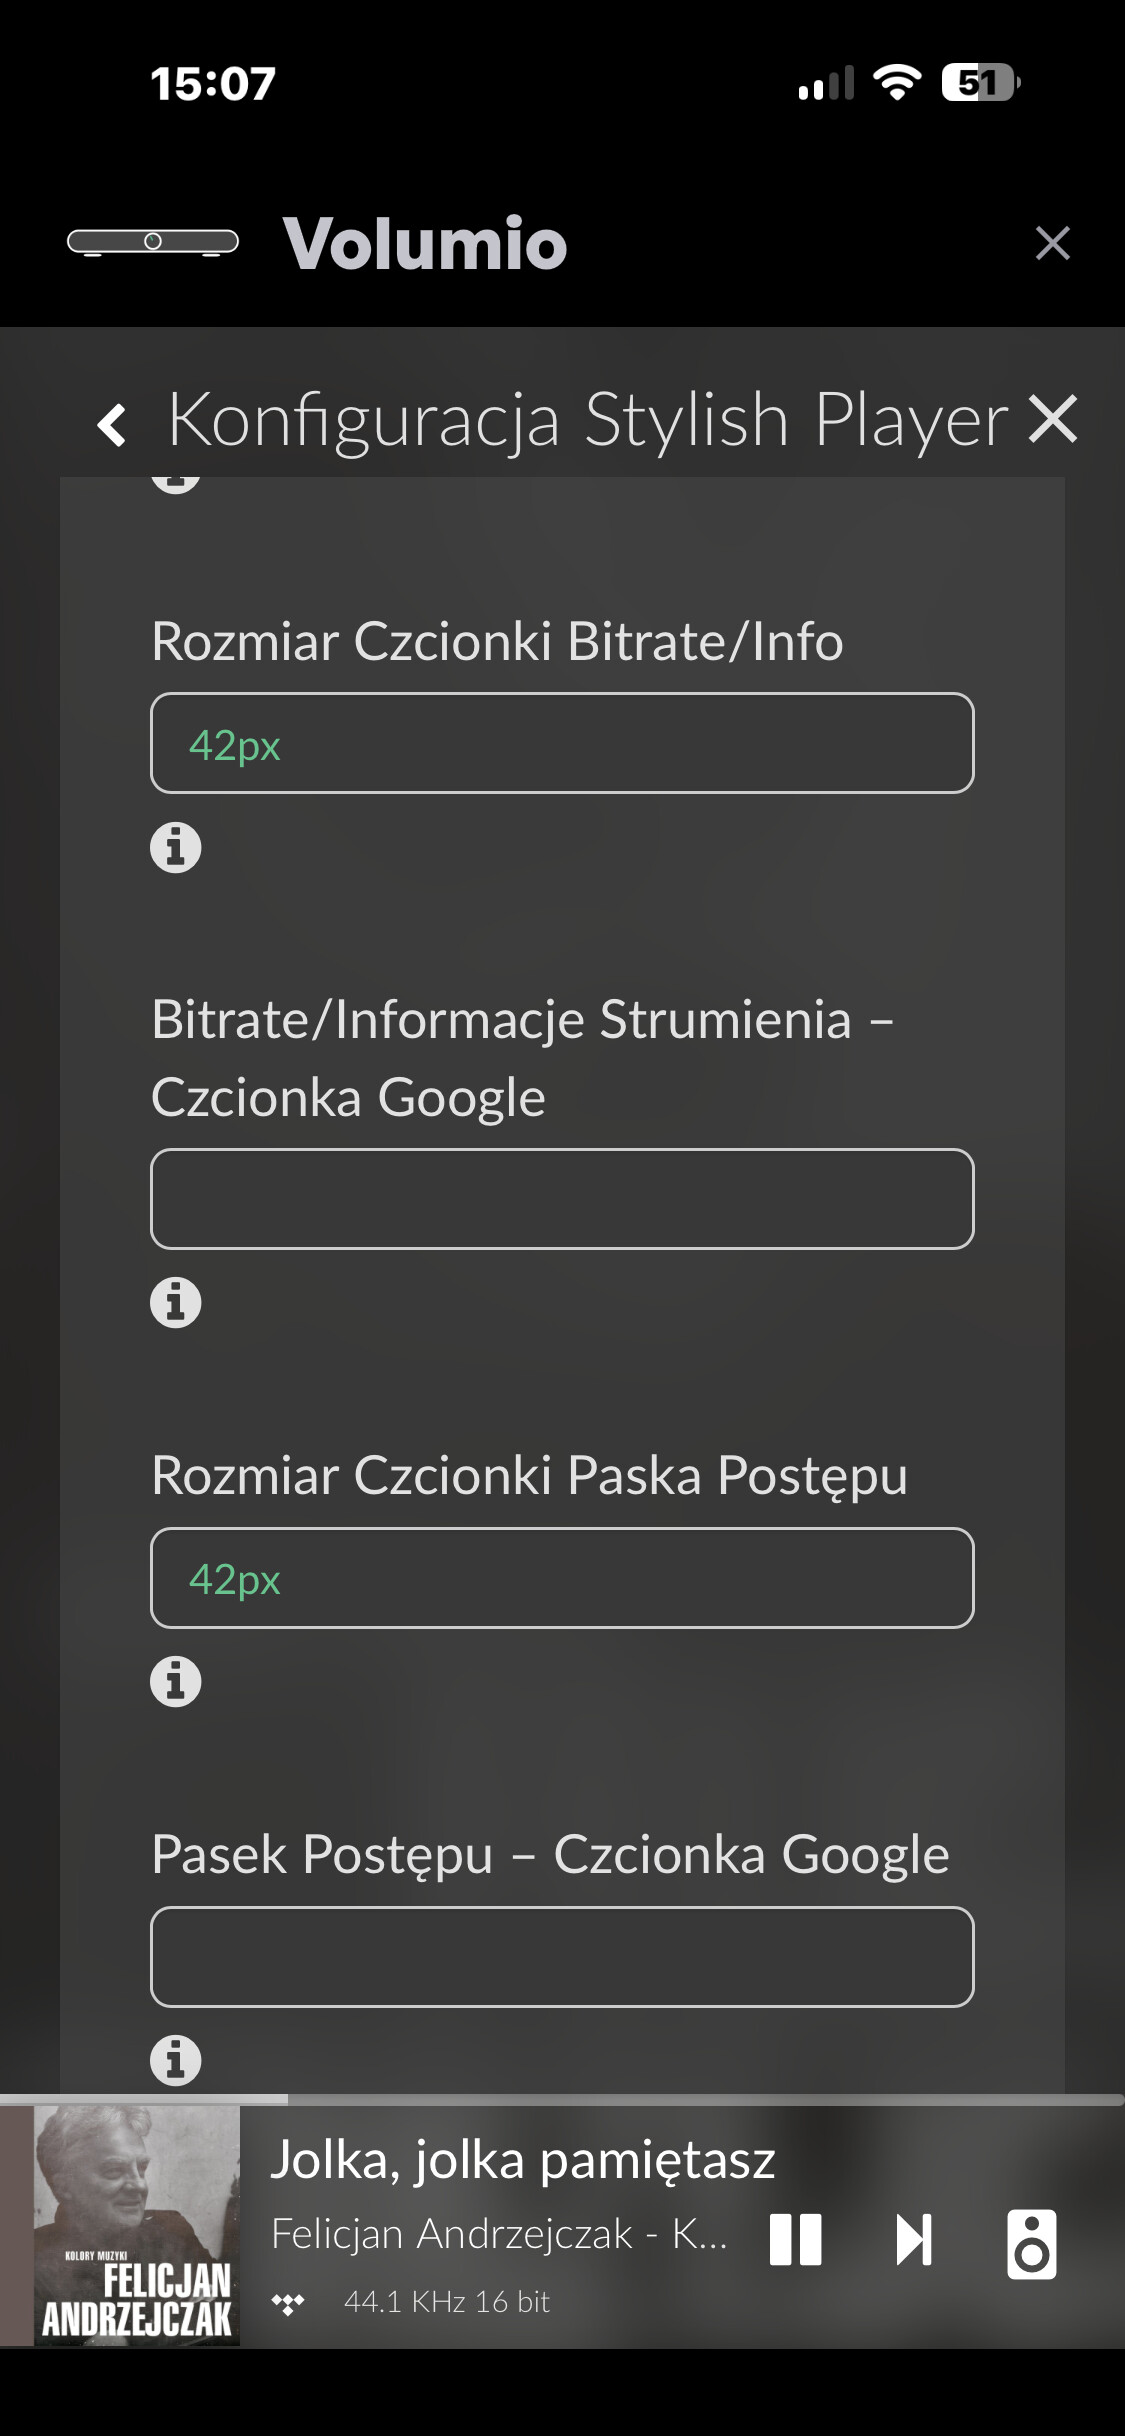Edit the Rozmiar Czcionki Paska Postępu field
The image size is (1125, 2436).
562,1578
